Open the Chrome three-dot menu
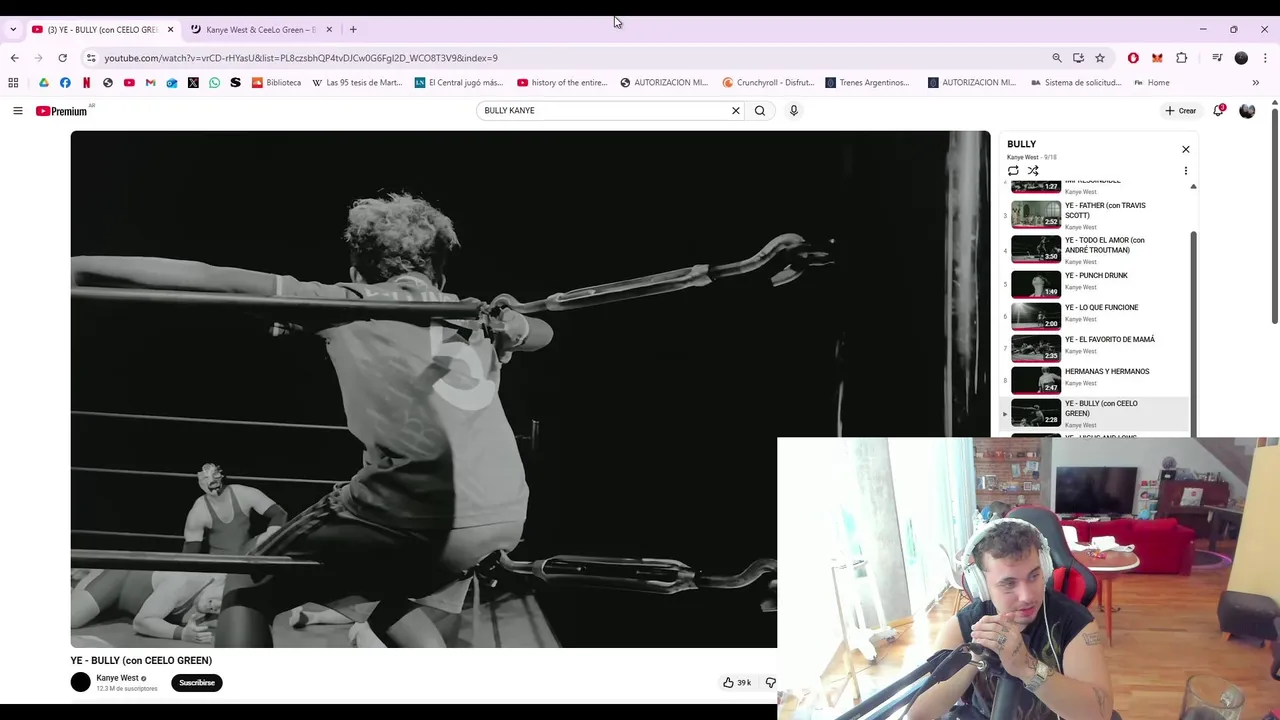This screenshot has height=720, width=1280. point(1265,58)
